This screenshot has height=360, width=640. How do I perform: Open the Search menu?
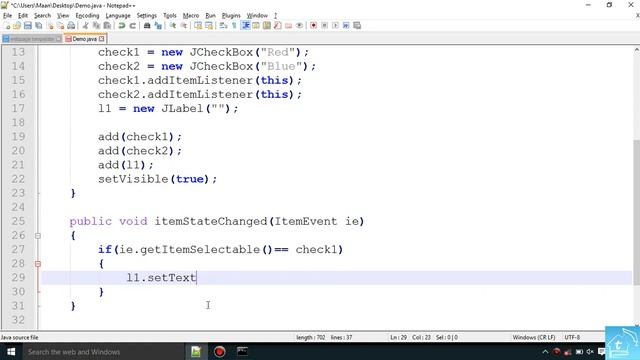pyautogui.click(x=42, y=16)
